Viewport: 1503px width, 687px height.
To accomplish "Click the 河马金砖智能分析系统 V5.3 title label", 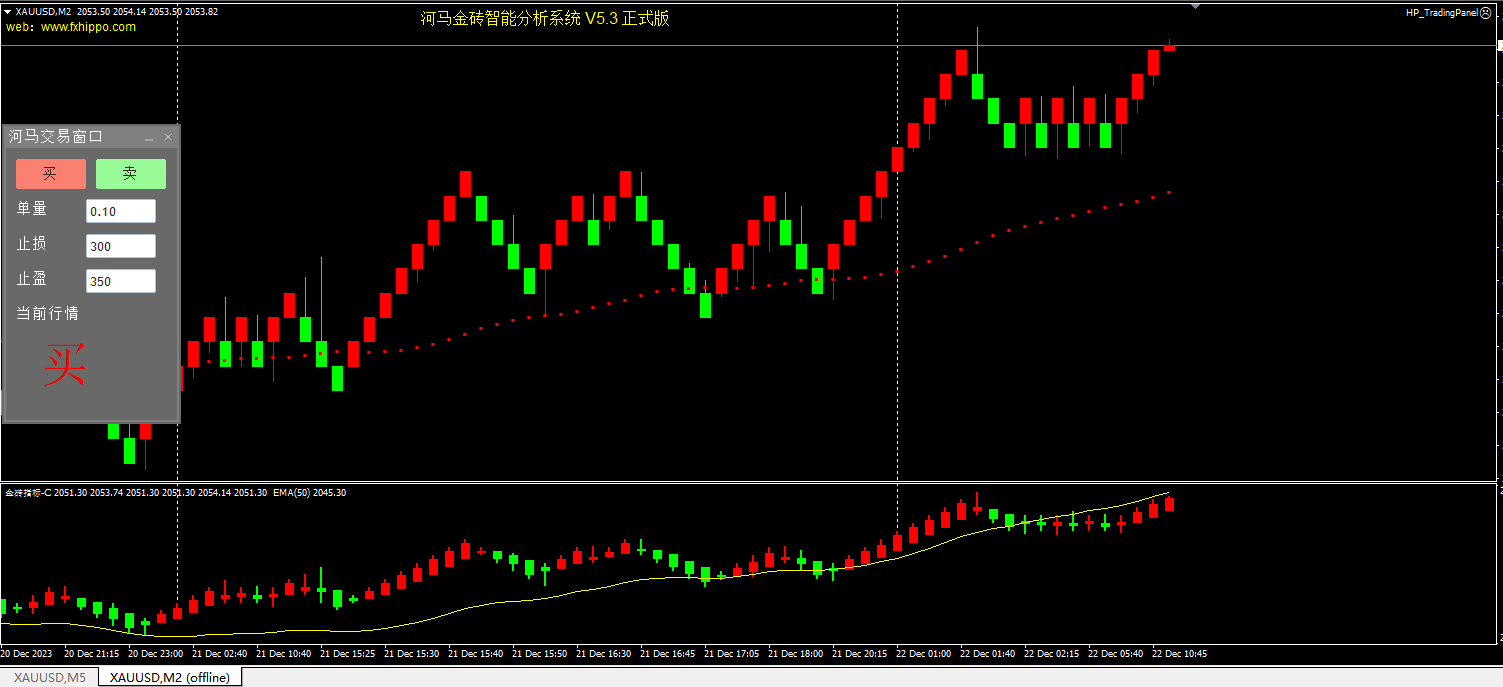I will 545,18.
